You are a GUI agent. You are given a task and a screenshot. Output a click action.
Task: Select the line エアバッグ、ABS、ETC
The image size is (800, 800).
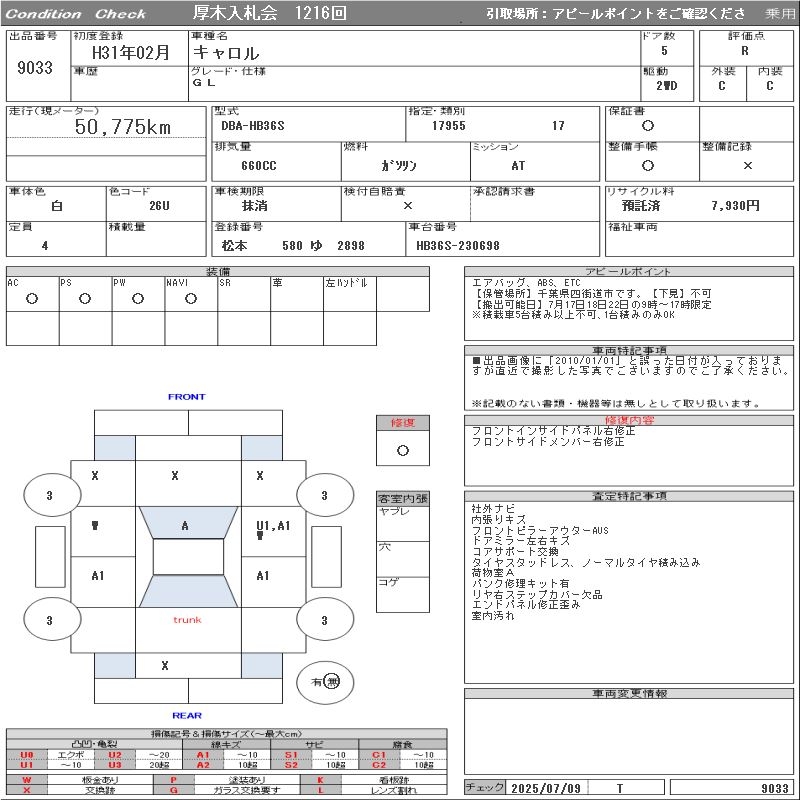[x=526, y=283]
